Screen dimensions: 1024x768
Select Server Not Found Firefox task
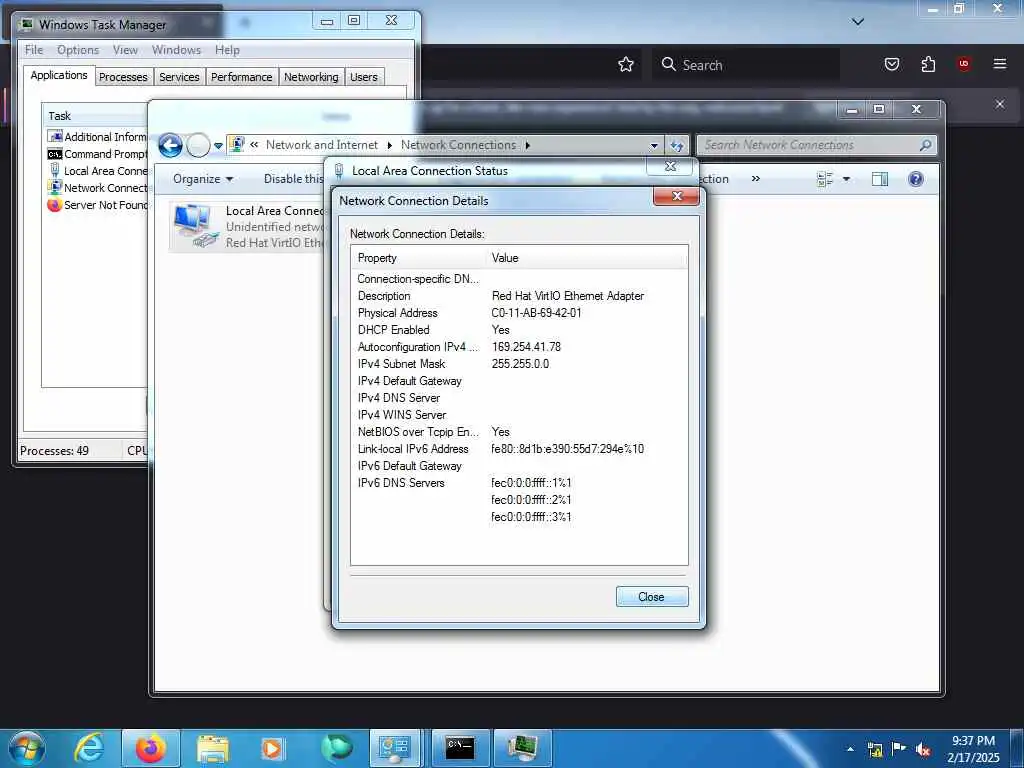tap(97, 205)
